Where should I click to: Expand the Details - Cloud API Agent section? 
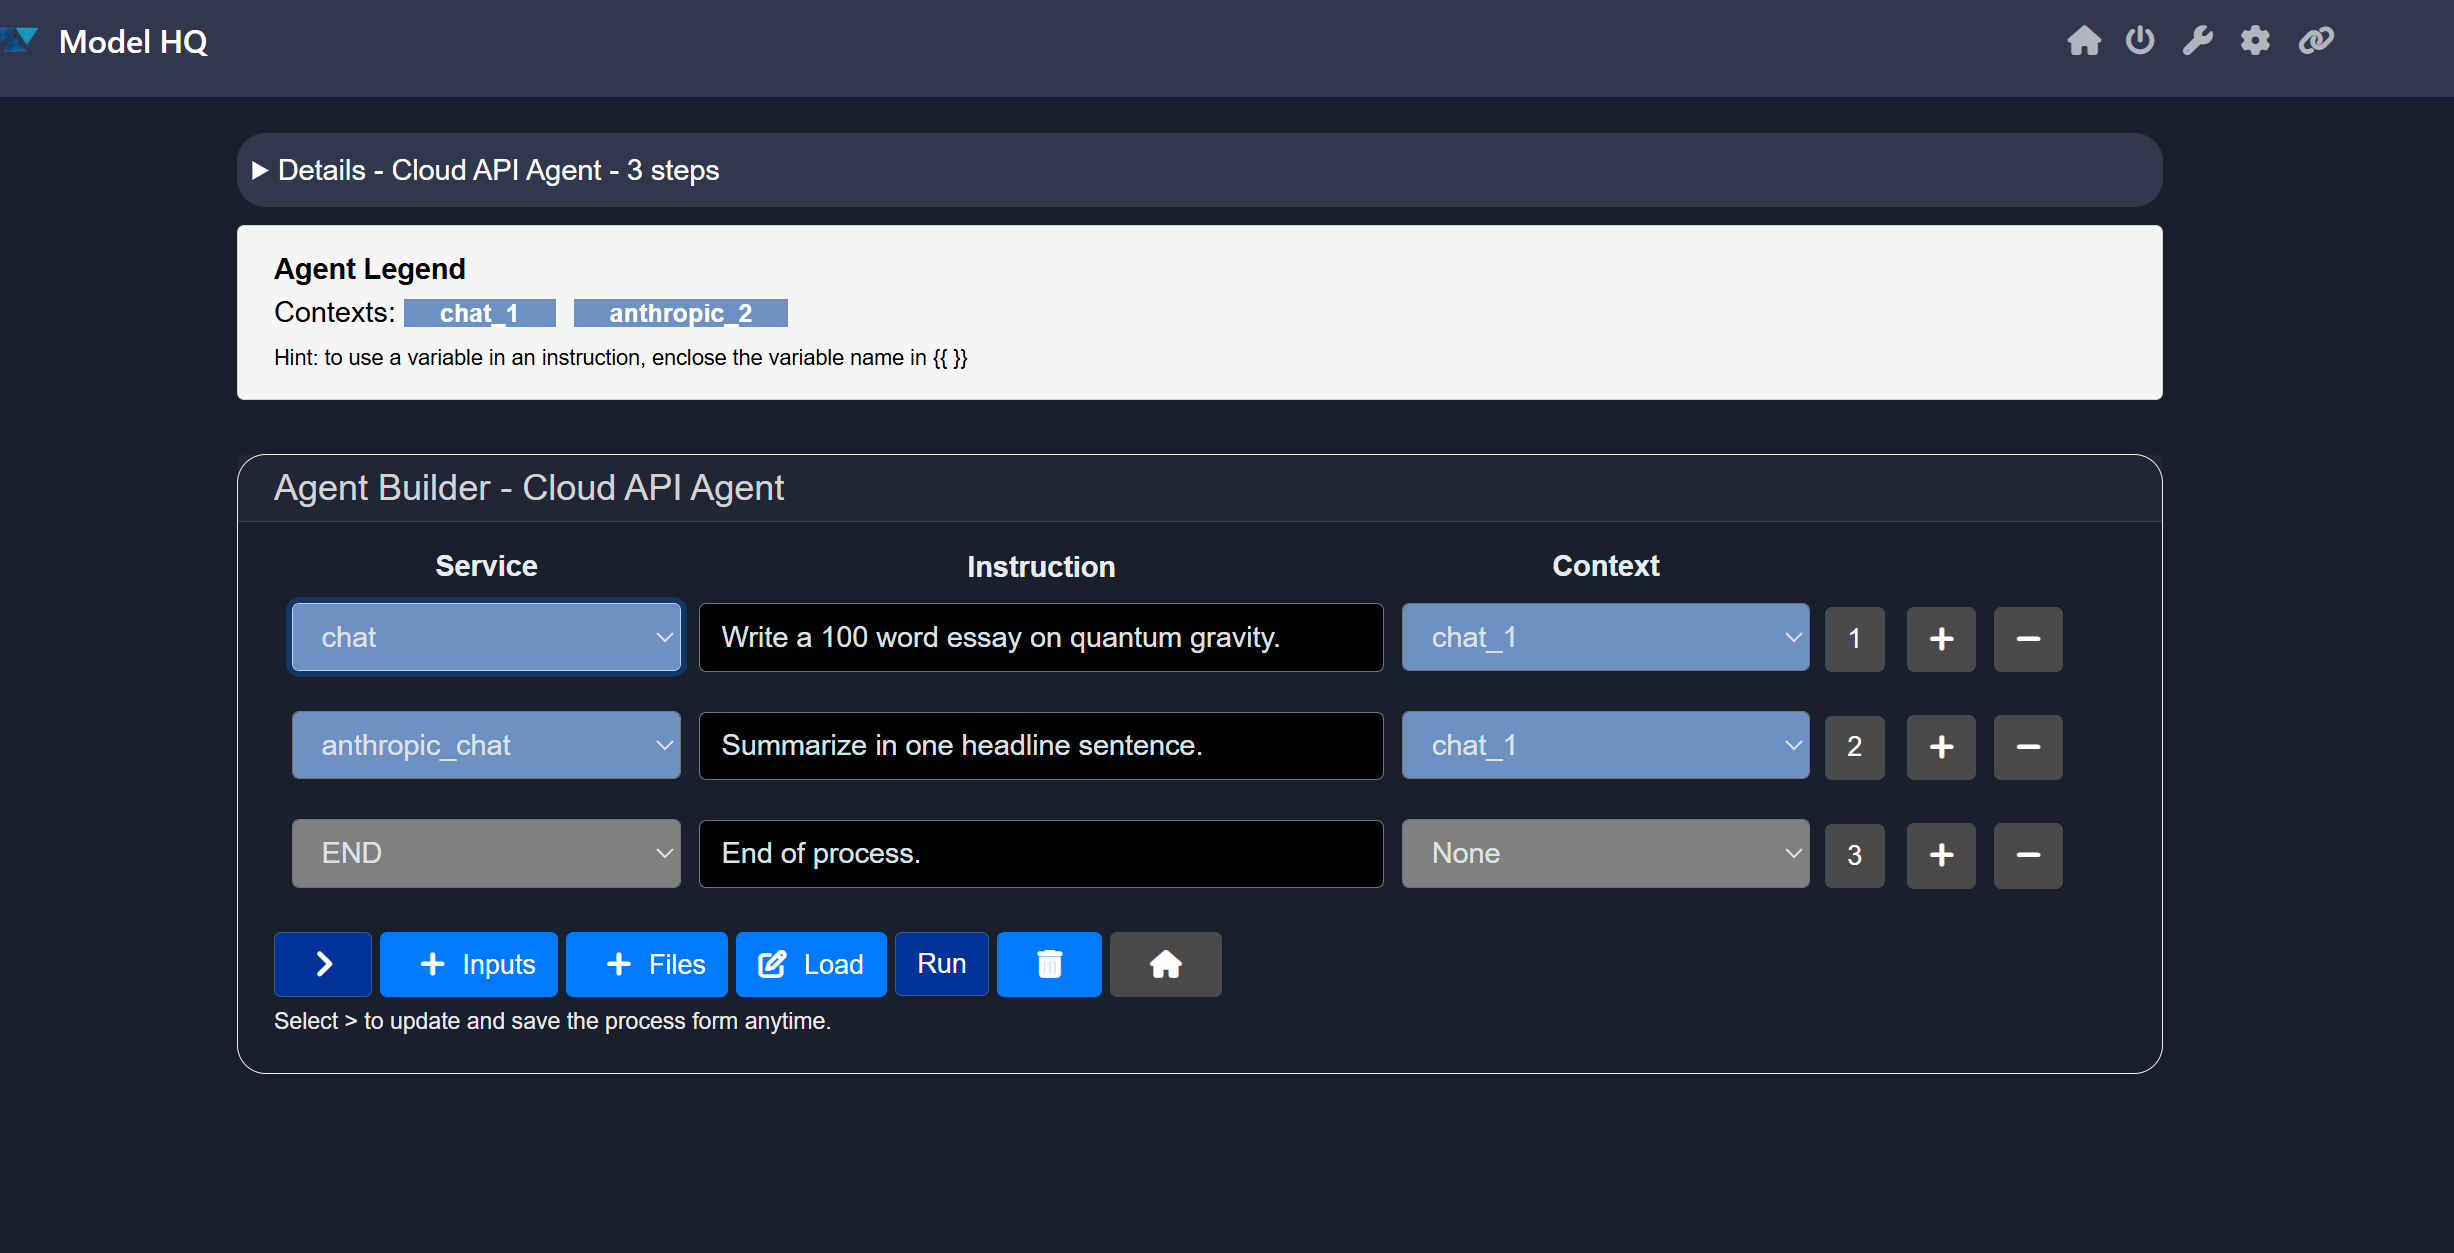coord(260,170)
